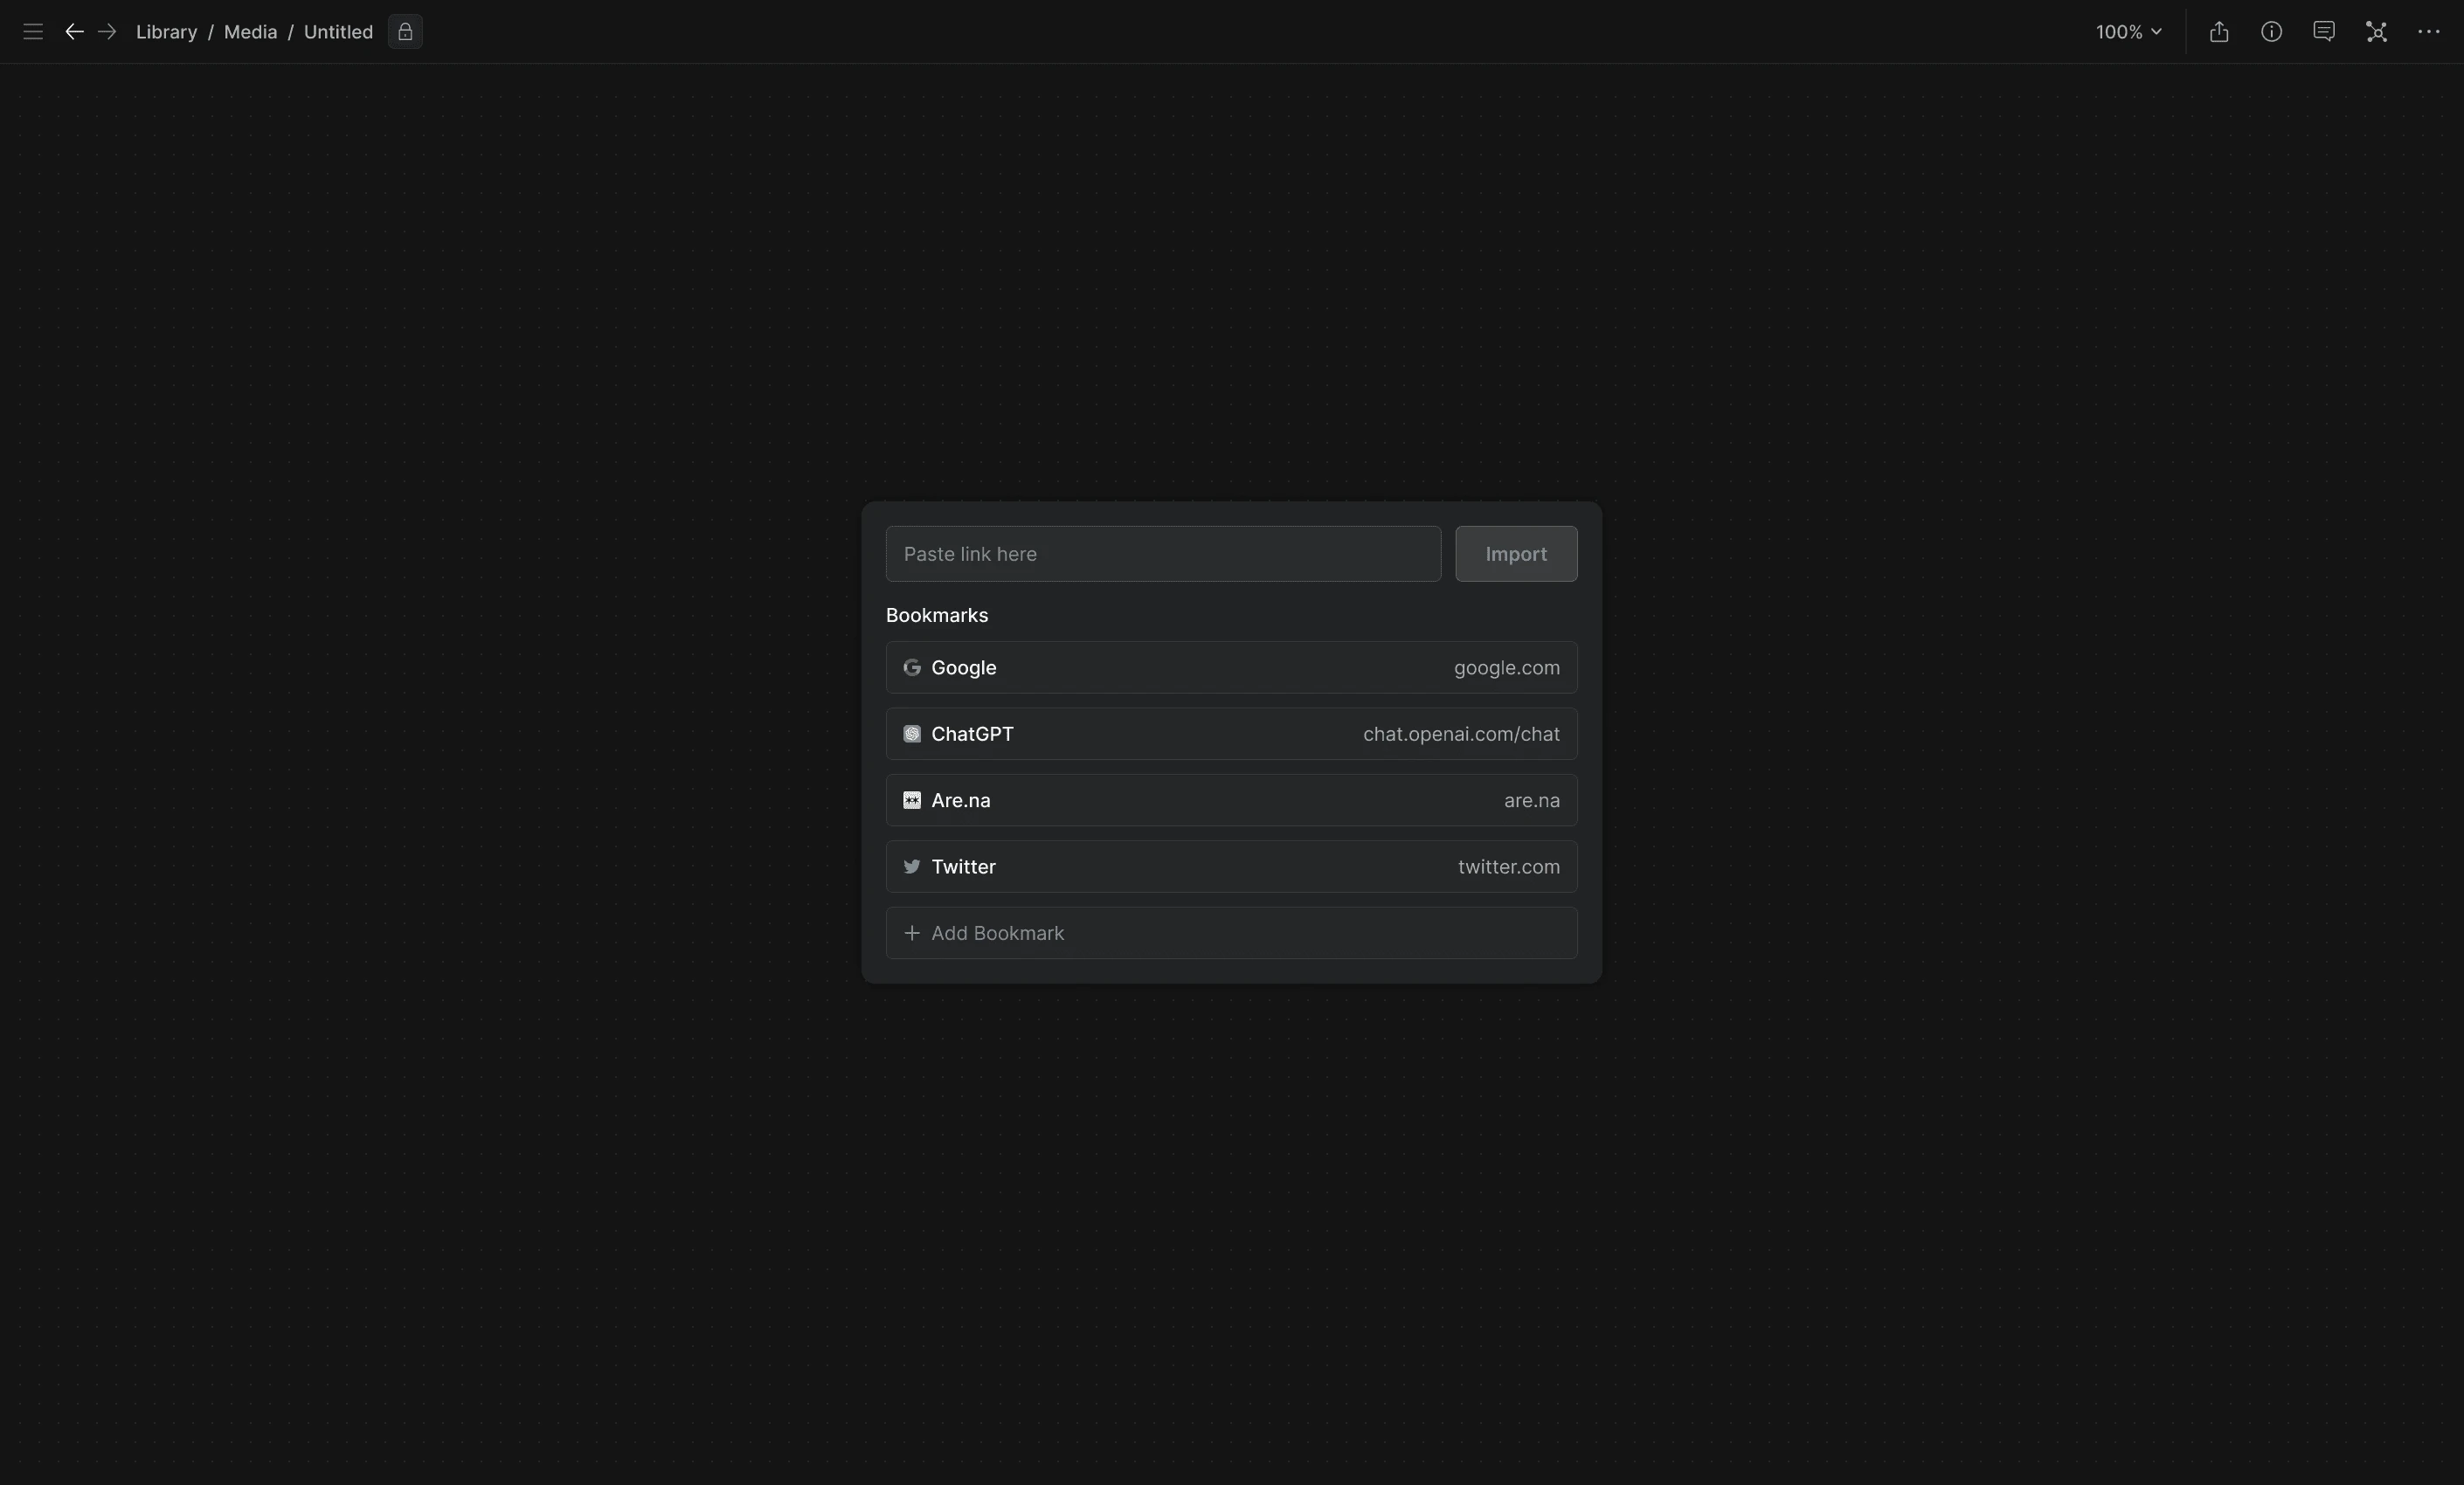This screenshot has width=2464, height=1485.
Task: Open the Twitter bookmark
Action: coord(1231,867)
